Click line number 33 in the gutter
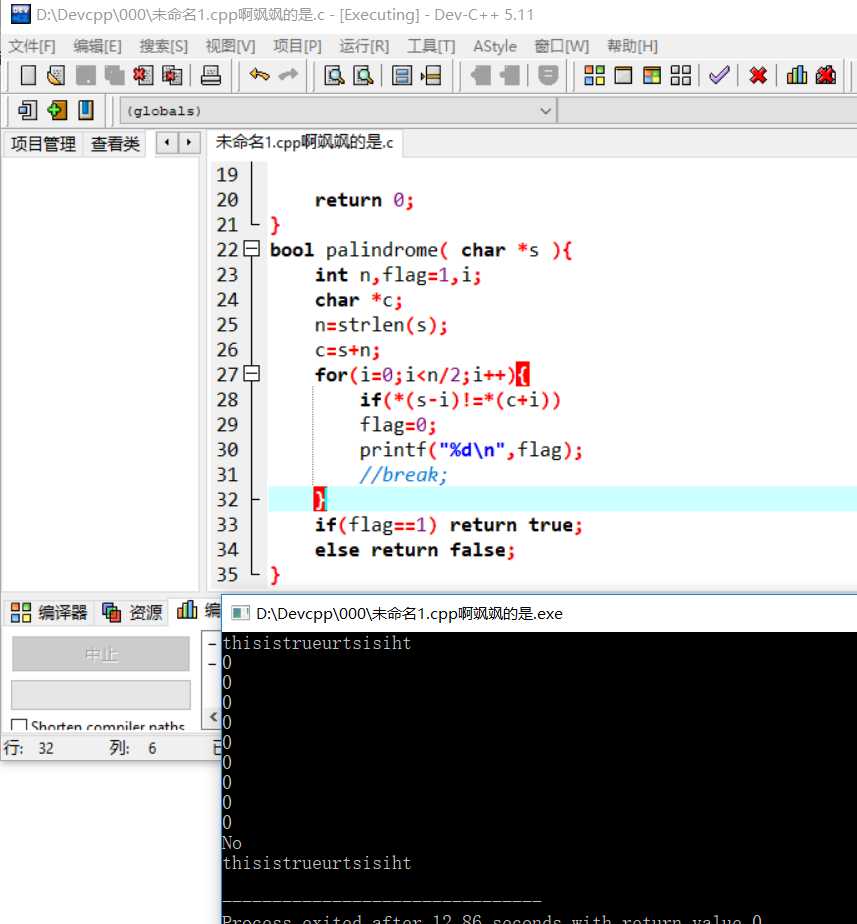Viewport: 857px width, 924px height. [x=227, y=524]
